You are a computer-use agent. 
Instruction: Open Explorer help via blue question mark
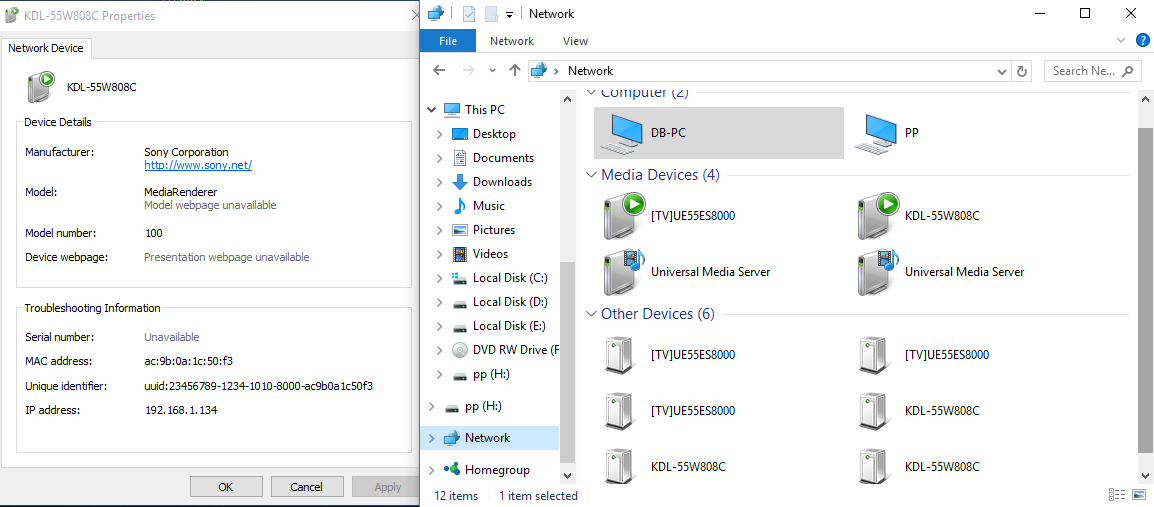pos(1143,40)
